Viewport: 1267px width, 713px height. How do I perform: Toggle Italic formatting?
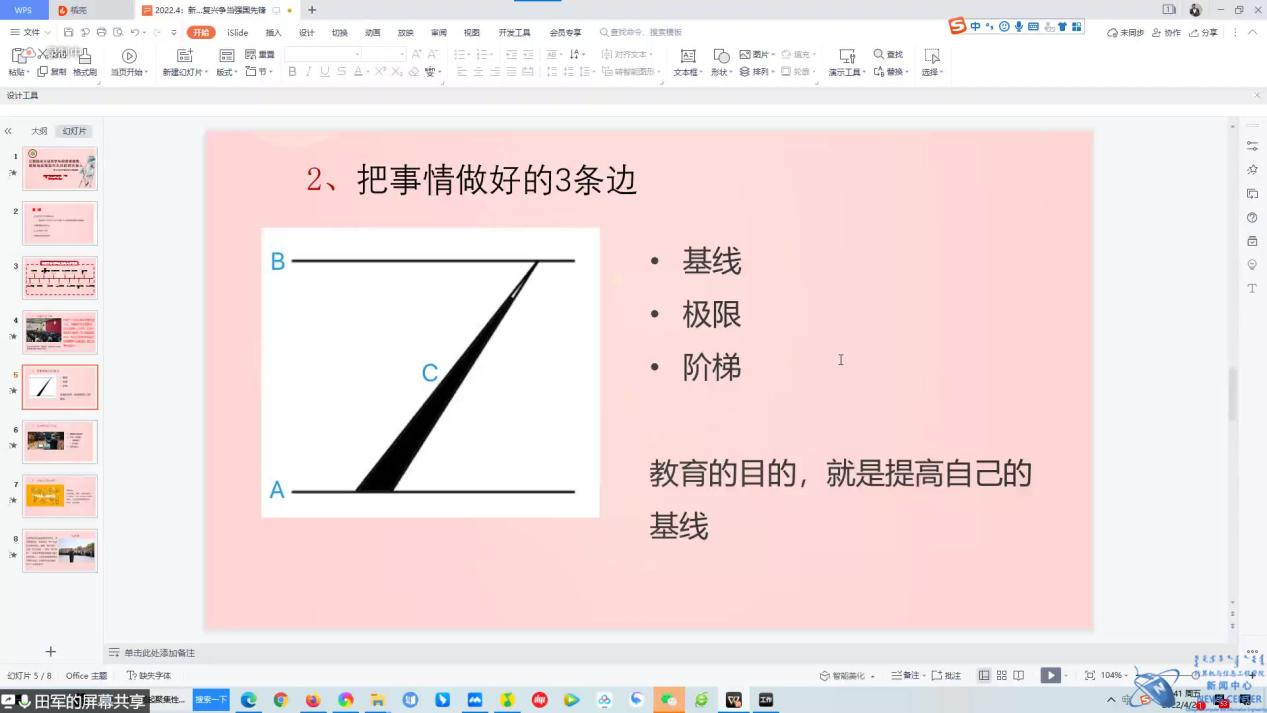308,72
